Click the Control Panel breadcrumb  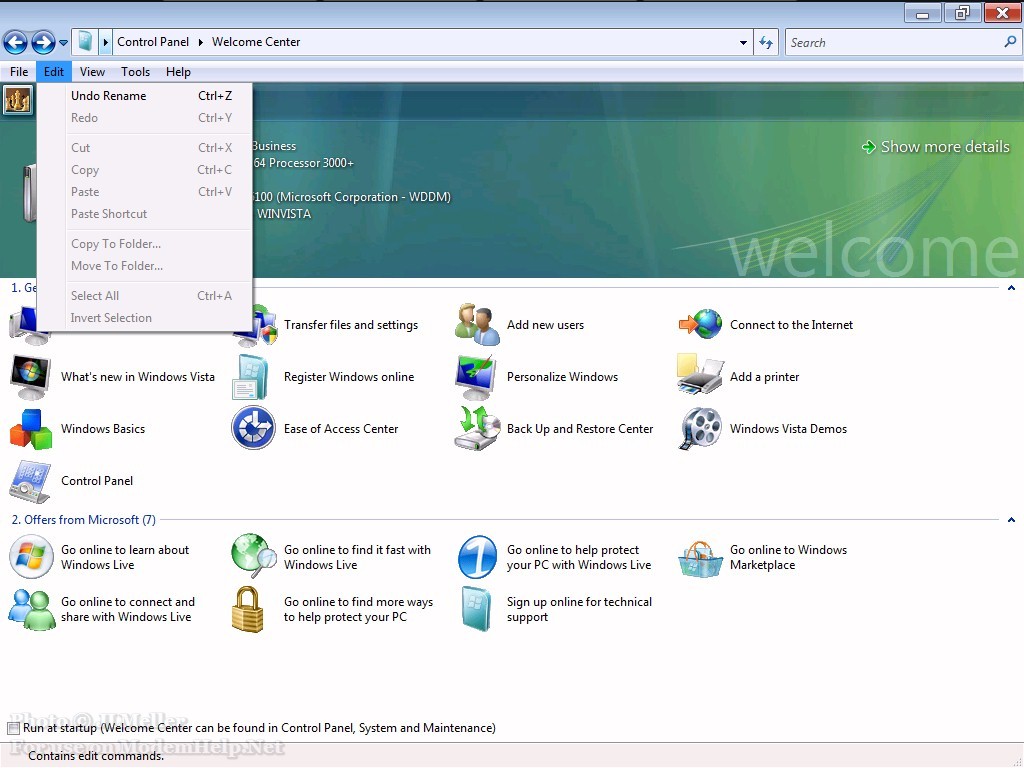pyautogui.click(x=153, y=42)
